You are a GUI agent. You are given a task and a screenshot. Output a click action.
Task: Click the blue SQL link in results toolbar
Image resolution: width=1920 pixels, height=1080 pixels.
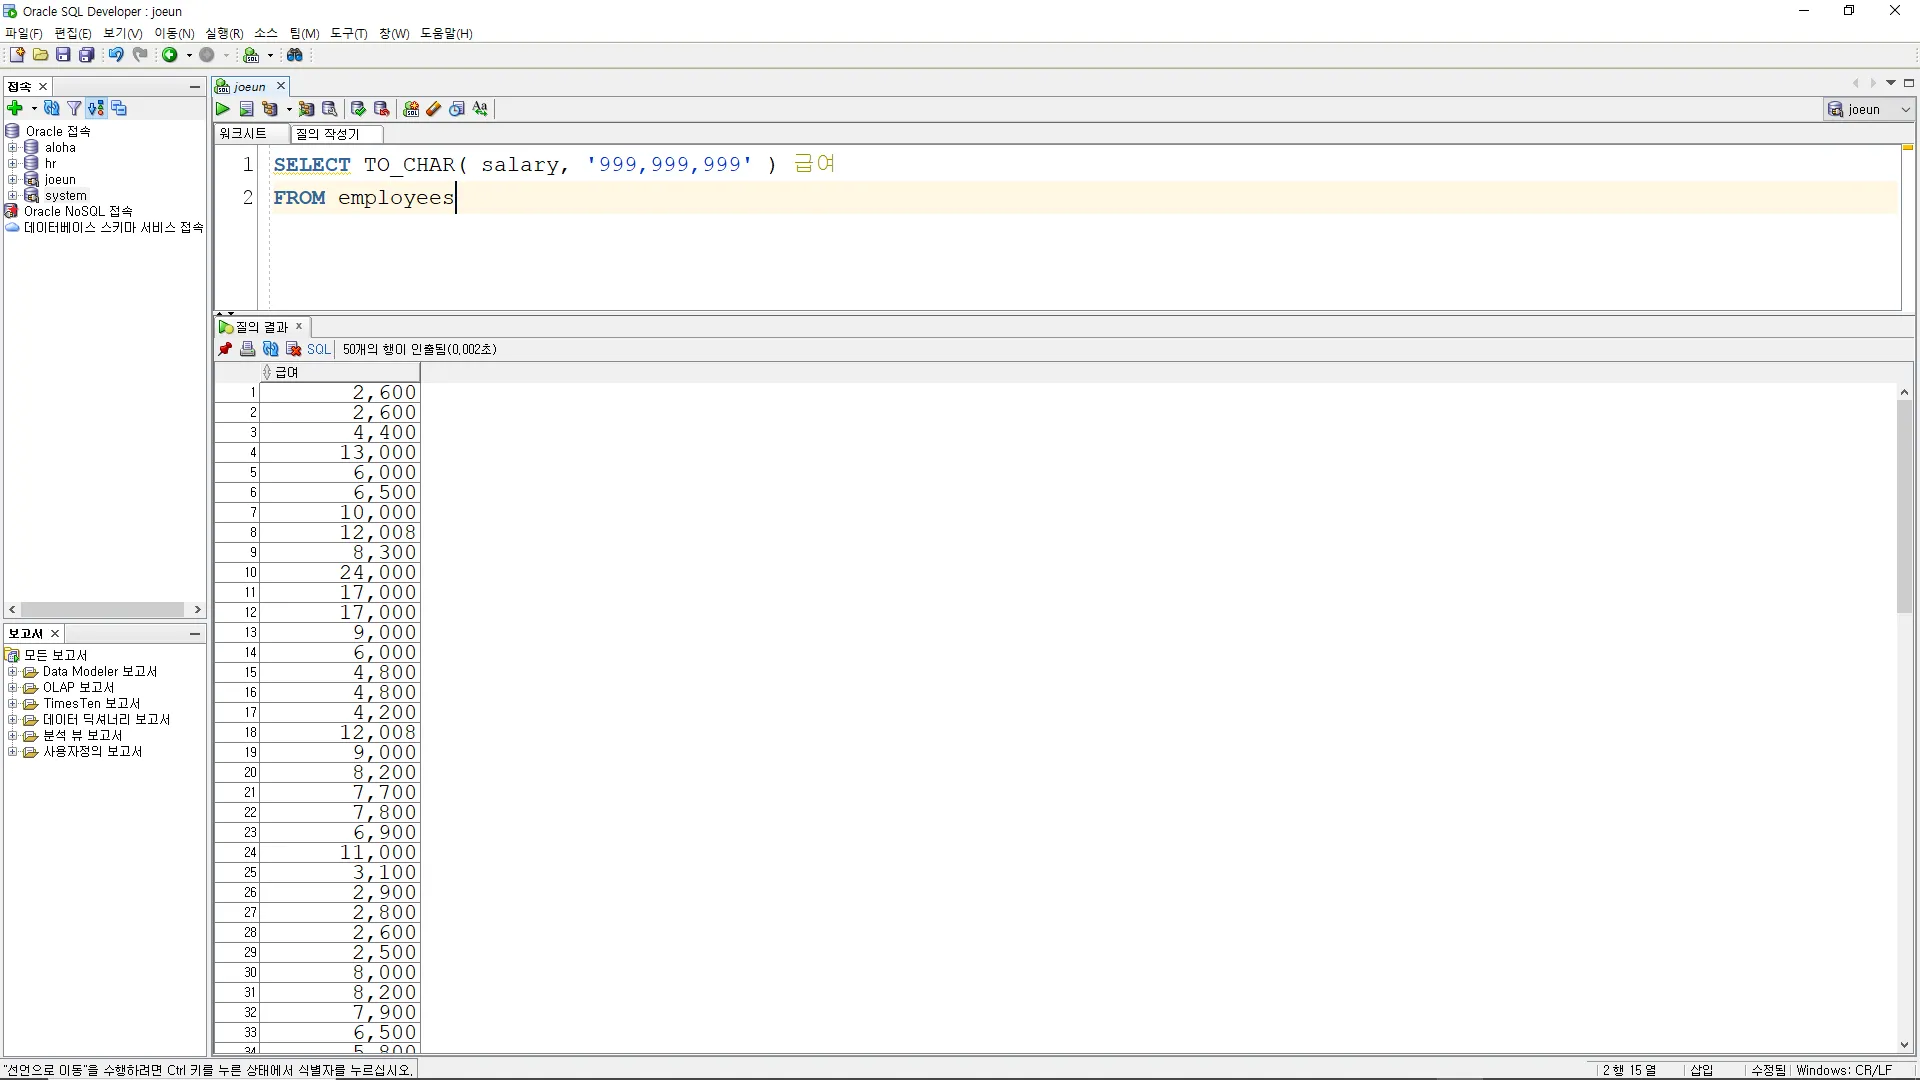pos(318,349)
